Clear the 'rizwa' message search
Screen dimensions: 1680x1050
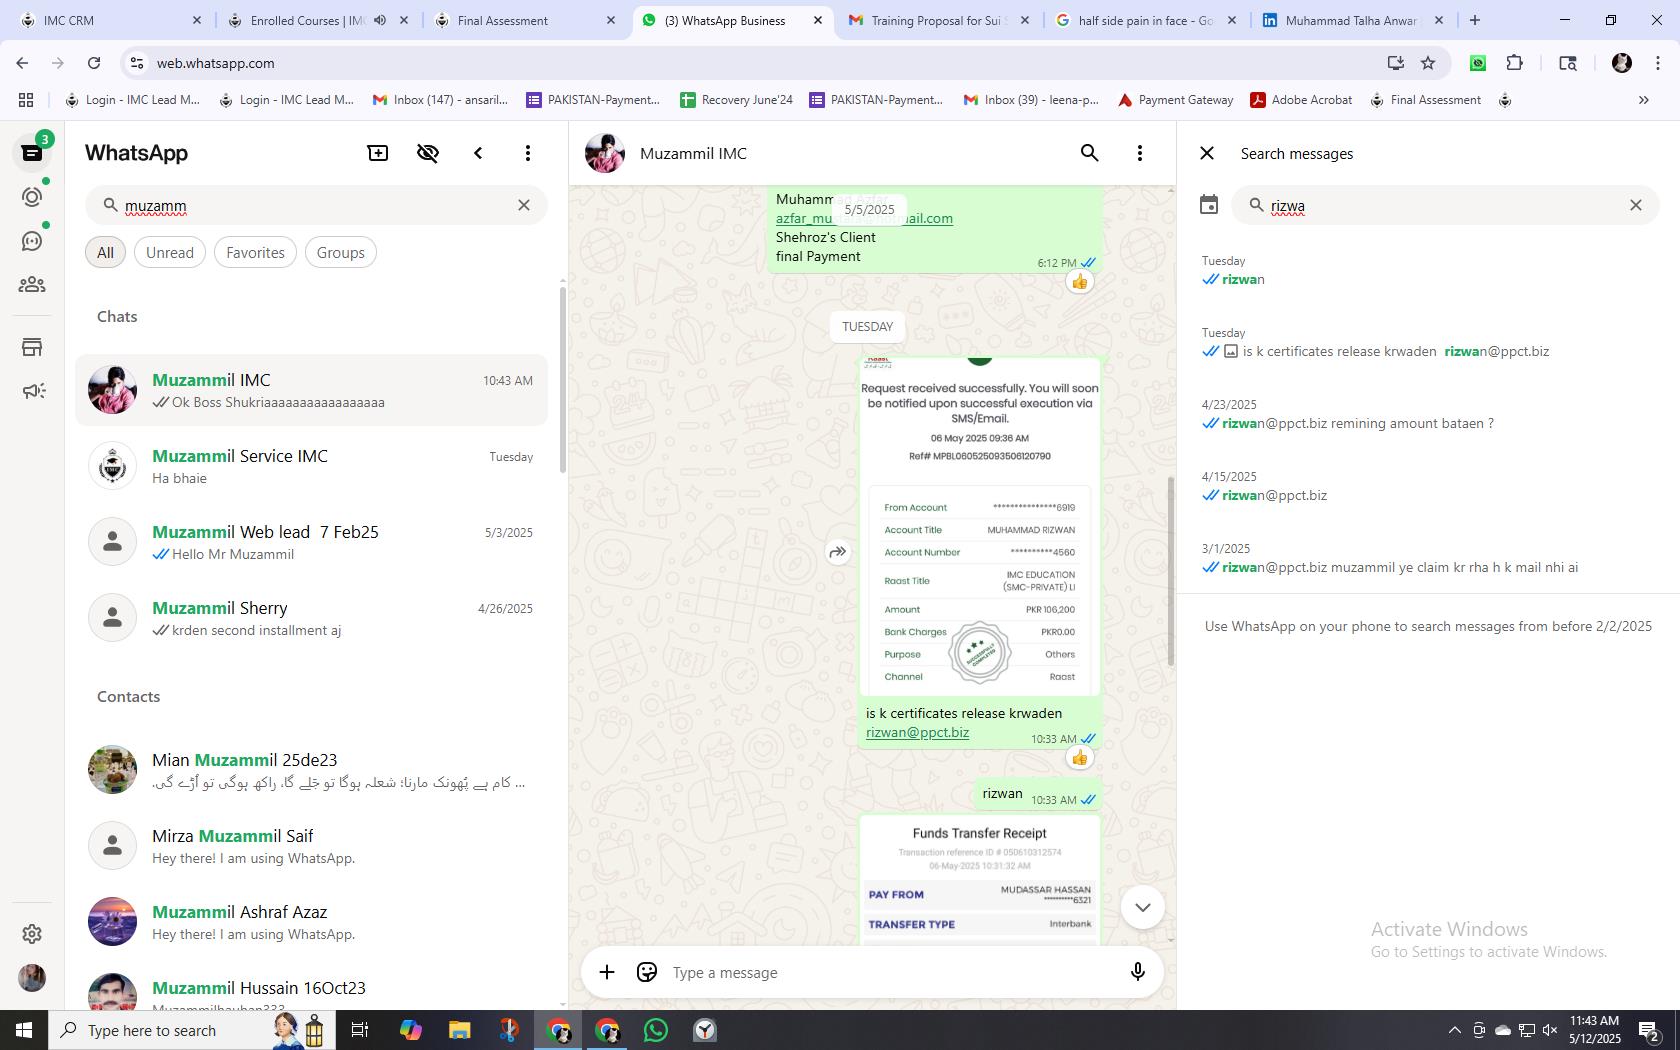point(1636,205)
